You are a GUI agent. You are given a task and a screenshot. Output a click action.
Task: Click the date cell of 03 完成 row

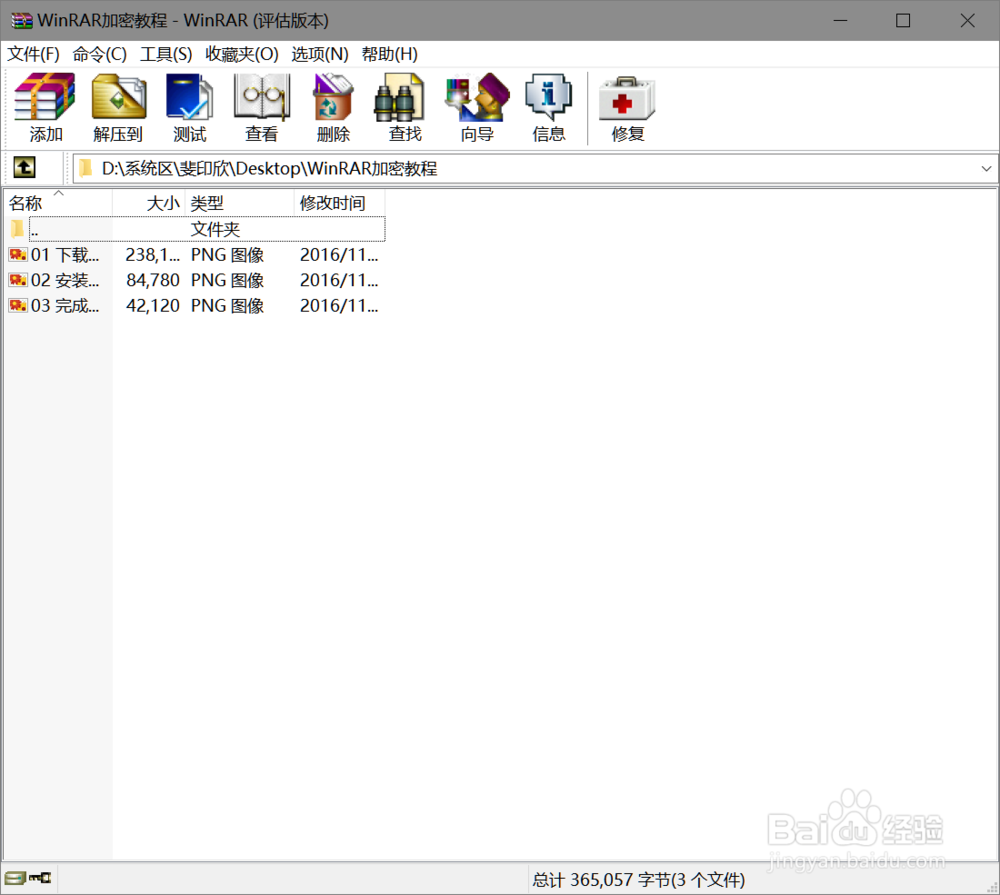click(x=339, y=306)
